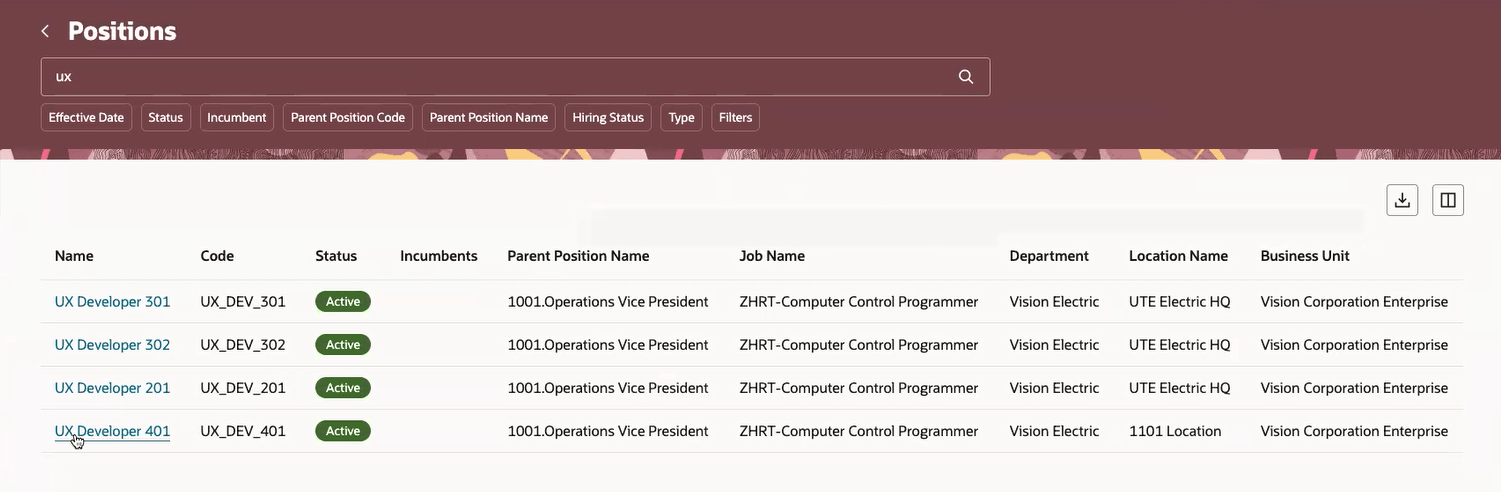Open the Incumbent filter chip

pyautogui.click(x=237, y=117)
